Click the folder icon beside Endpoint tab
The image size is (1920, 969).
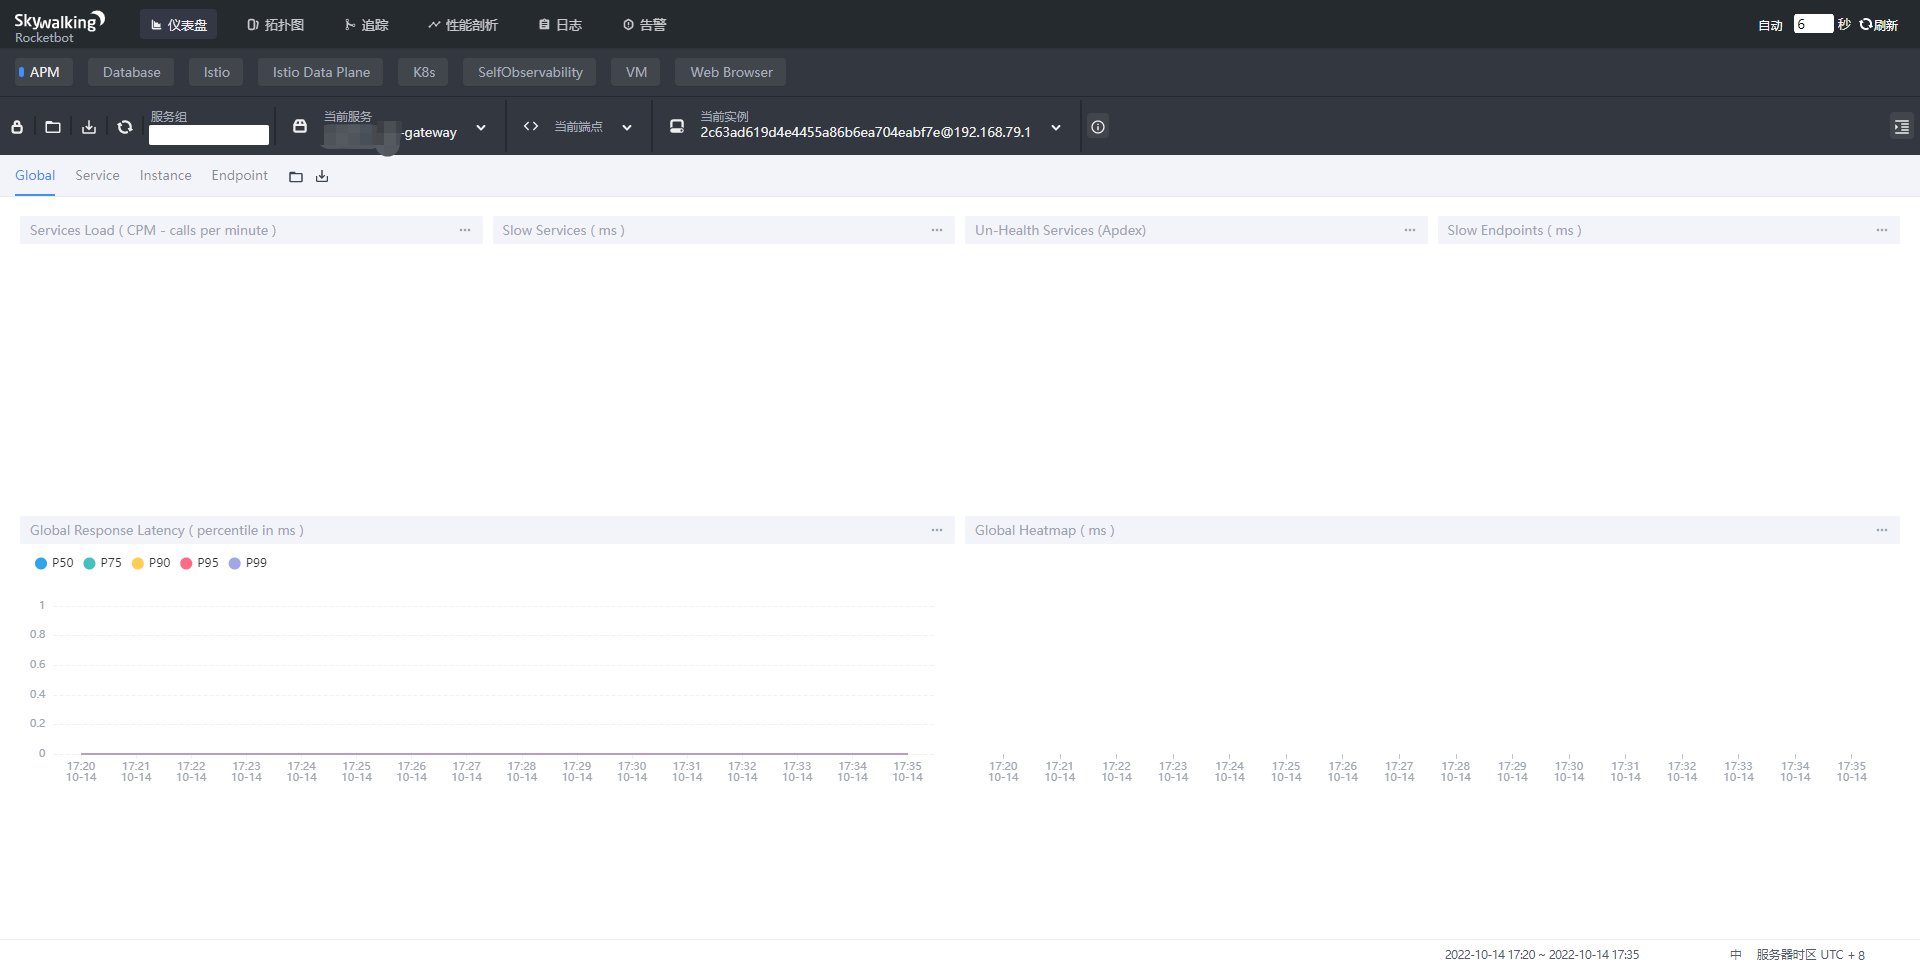click(296, 177)
